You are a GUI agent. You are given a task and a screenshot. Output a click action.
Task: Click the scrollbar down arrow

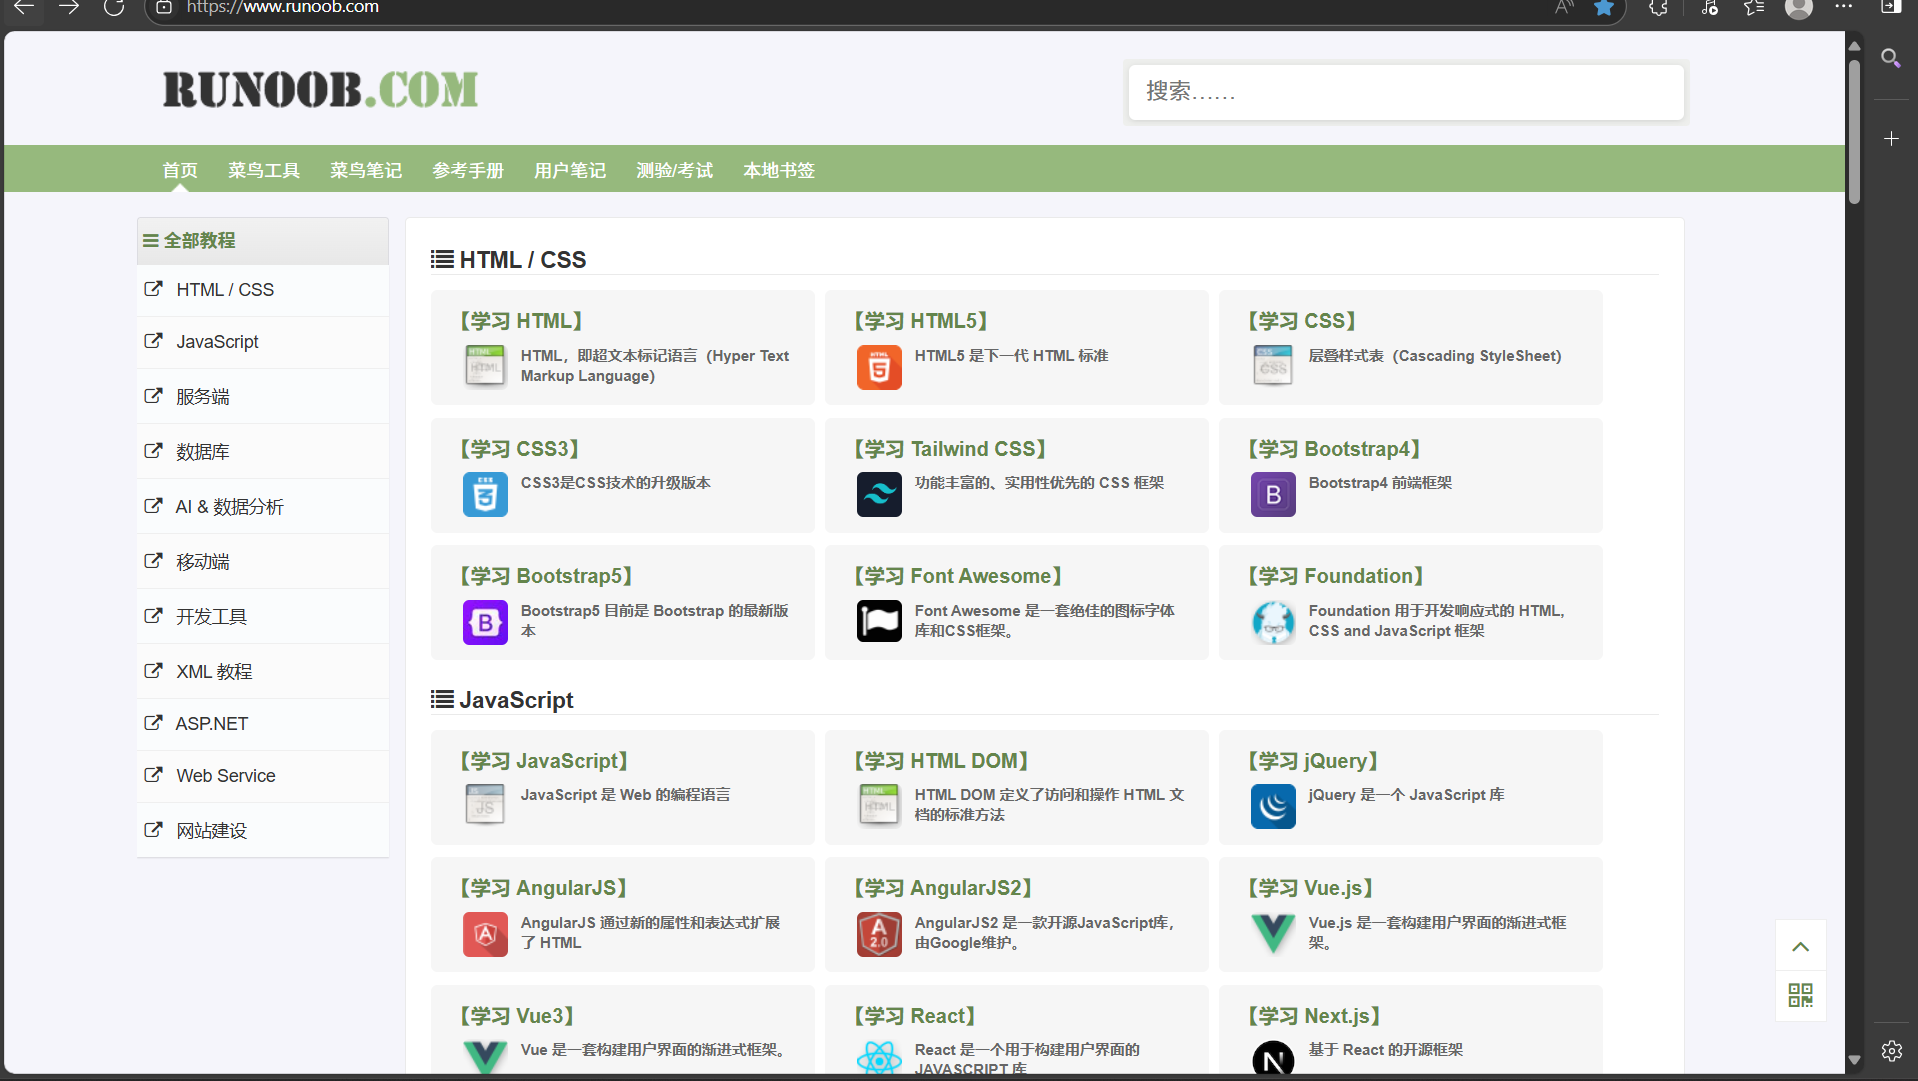point(1854,1059)
